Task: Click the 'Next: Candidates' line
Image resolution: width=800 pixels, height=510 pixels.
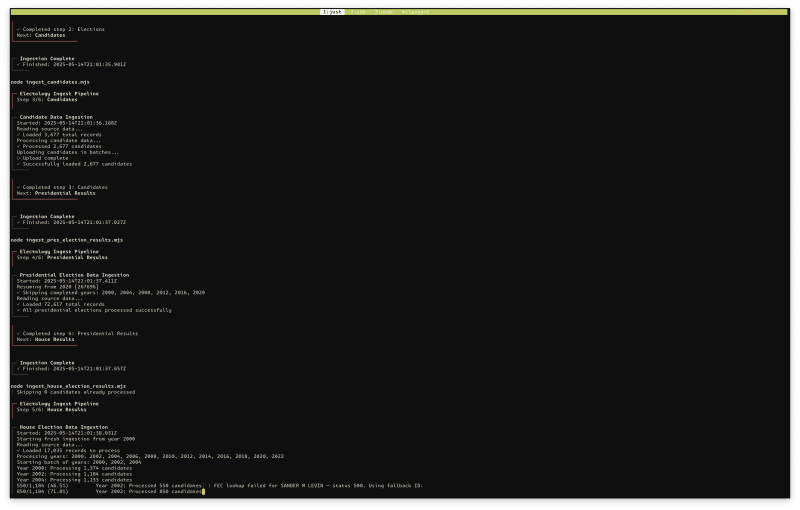Action: click(x=41, y=35)
